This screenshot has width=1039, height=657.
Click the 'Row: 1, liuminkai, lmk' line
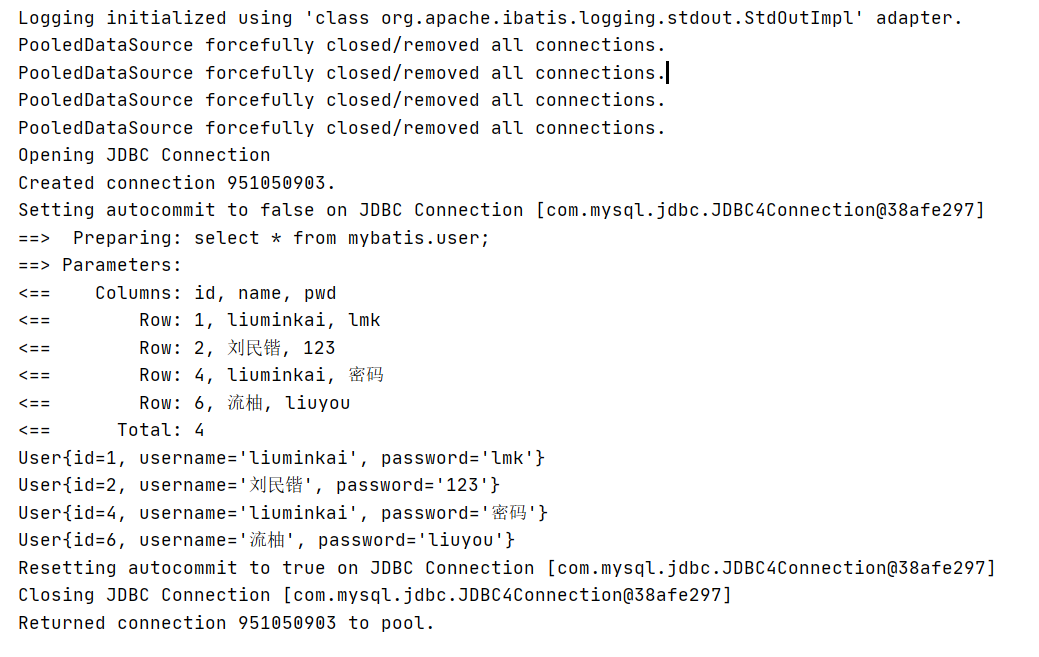pos(199,321)
